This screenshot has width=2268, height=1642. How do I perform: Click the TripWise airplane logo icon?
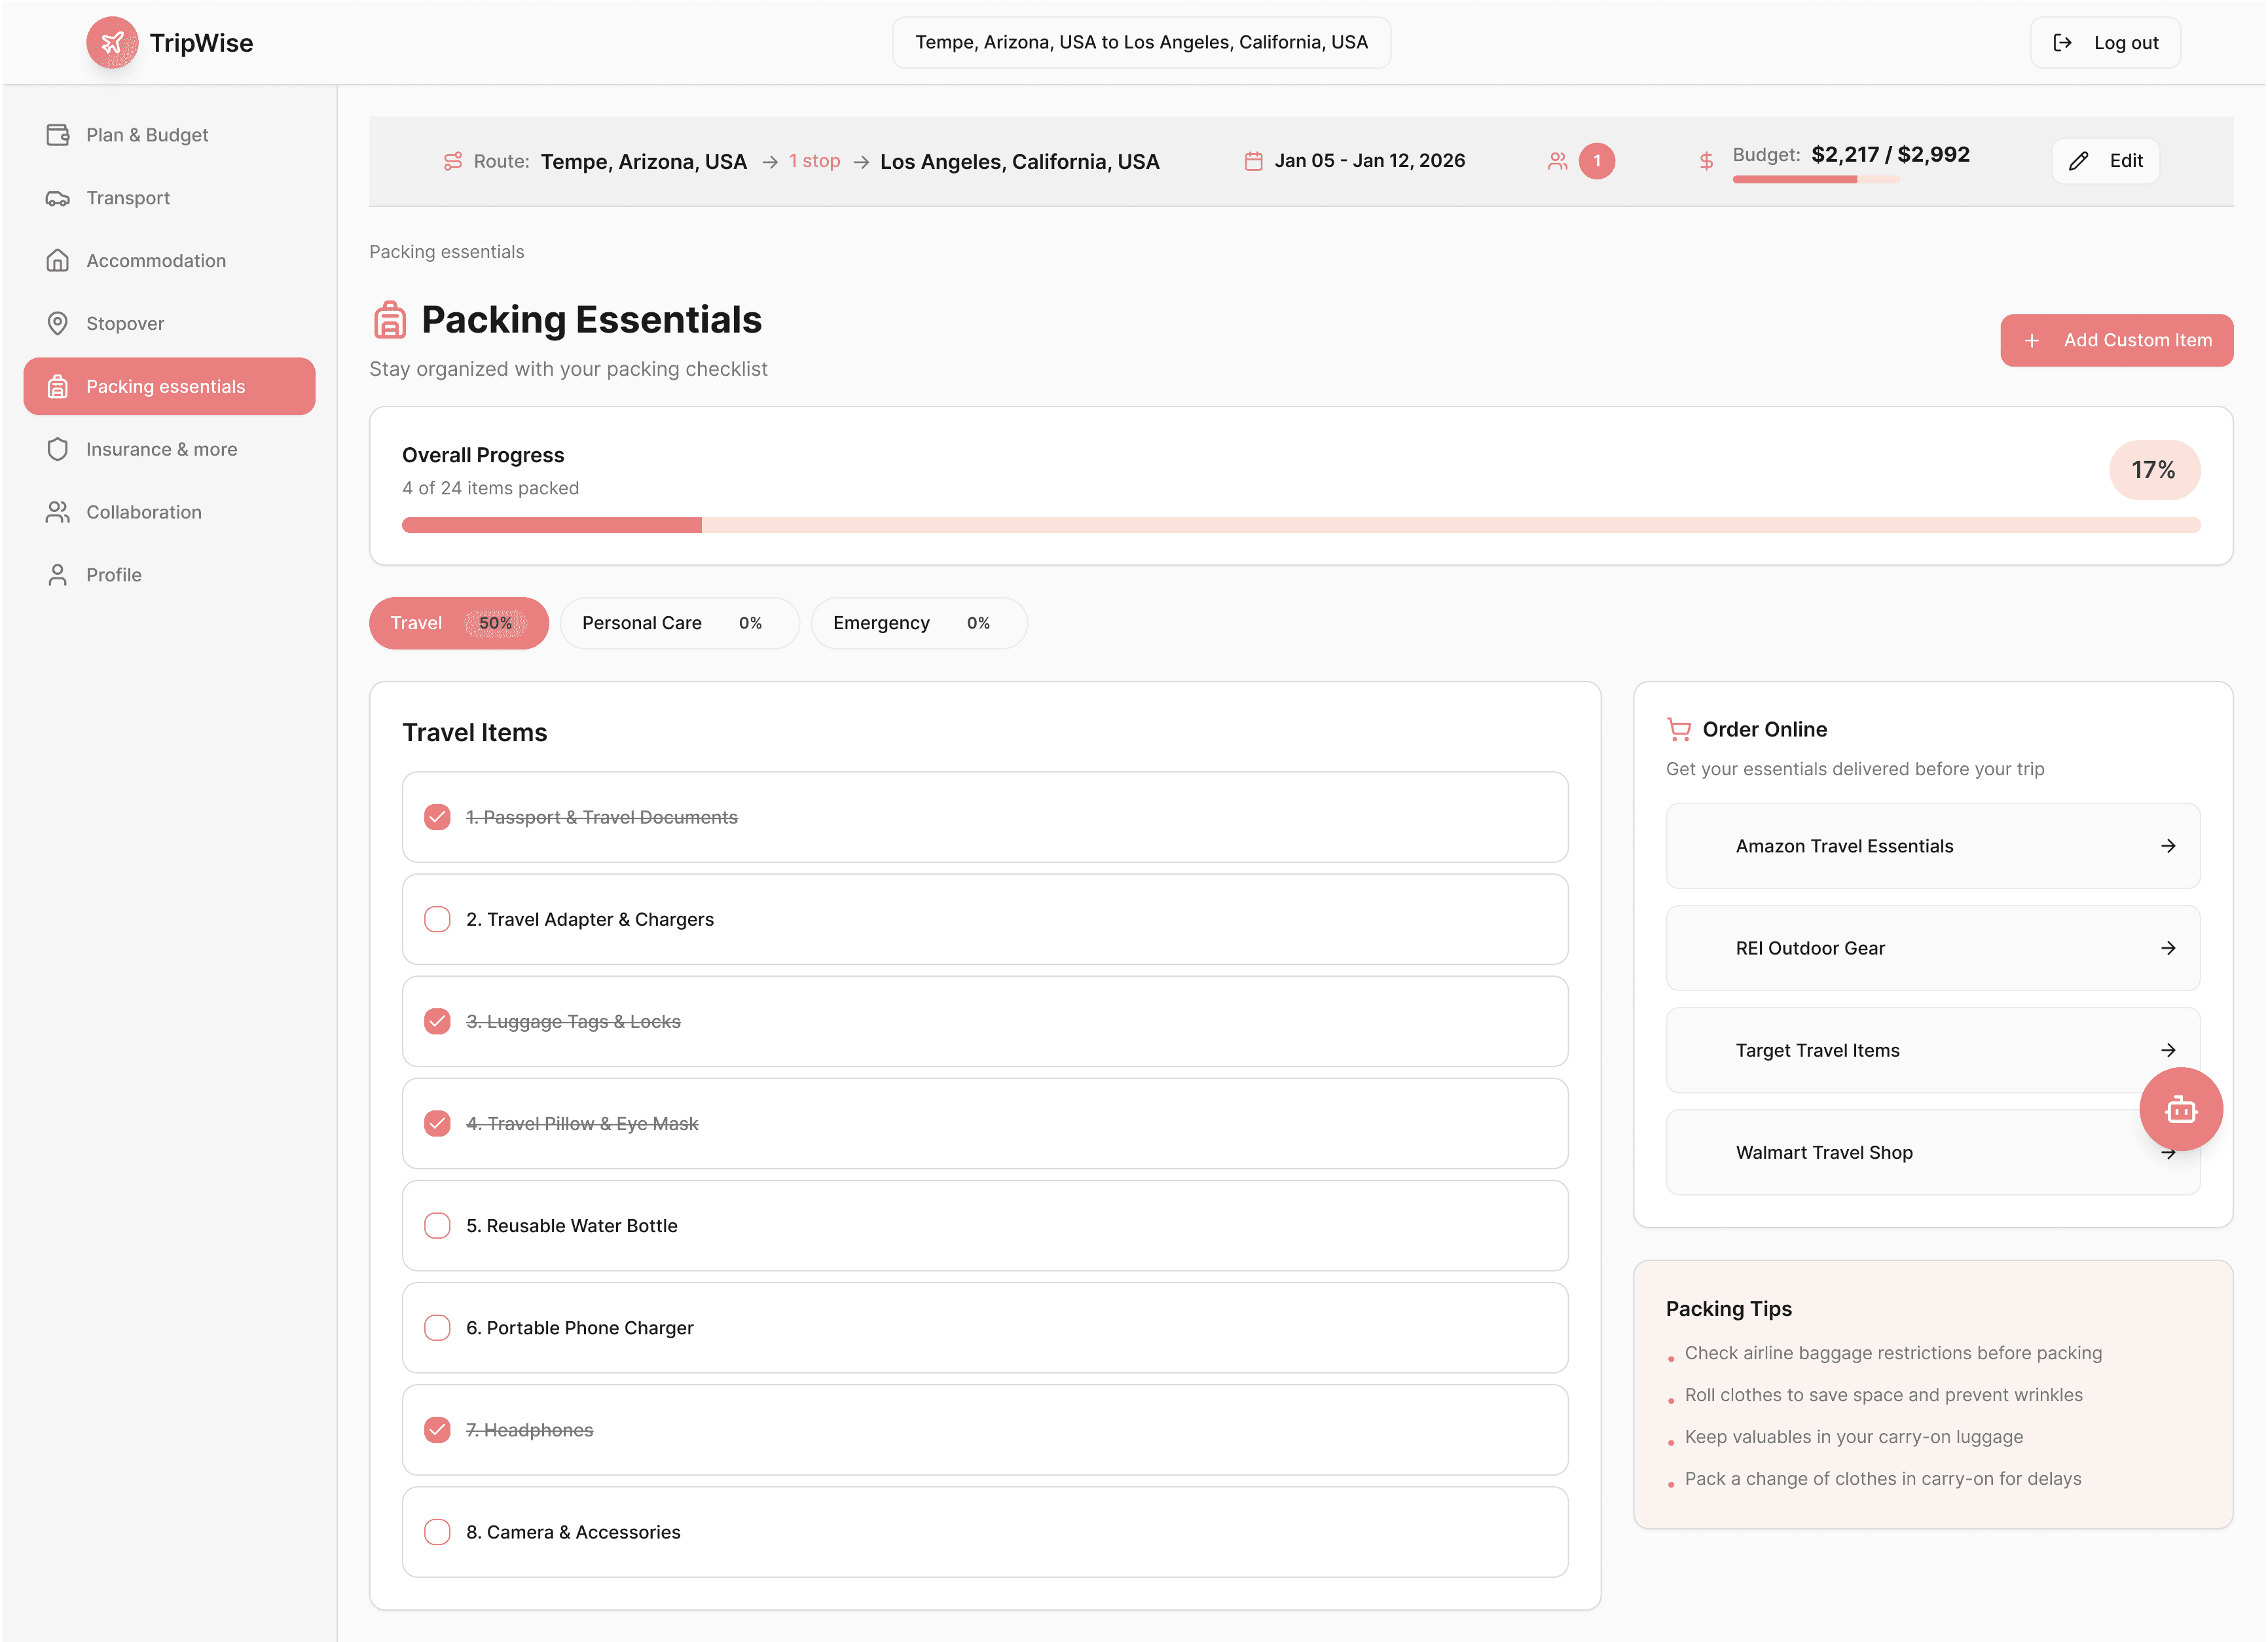[x=112, y=42]
